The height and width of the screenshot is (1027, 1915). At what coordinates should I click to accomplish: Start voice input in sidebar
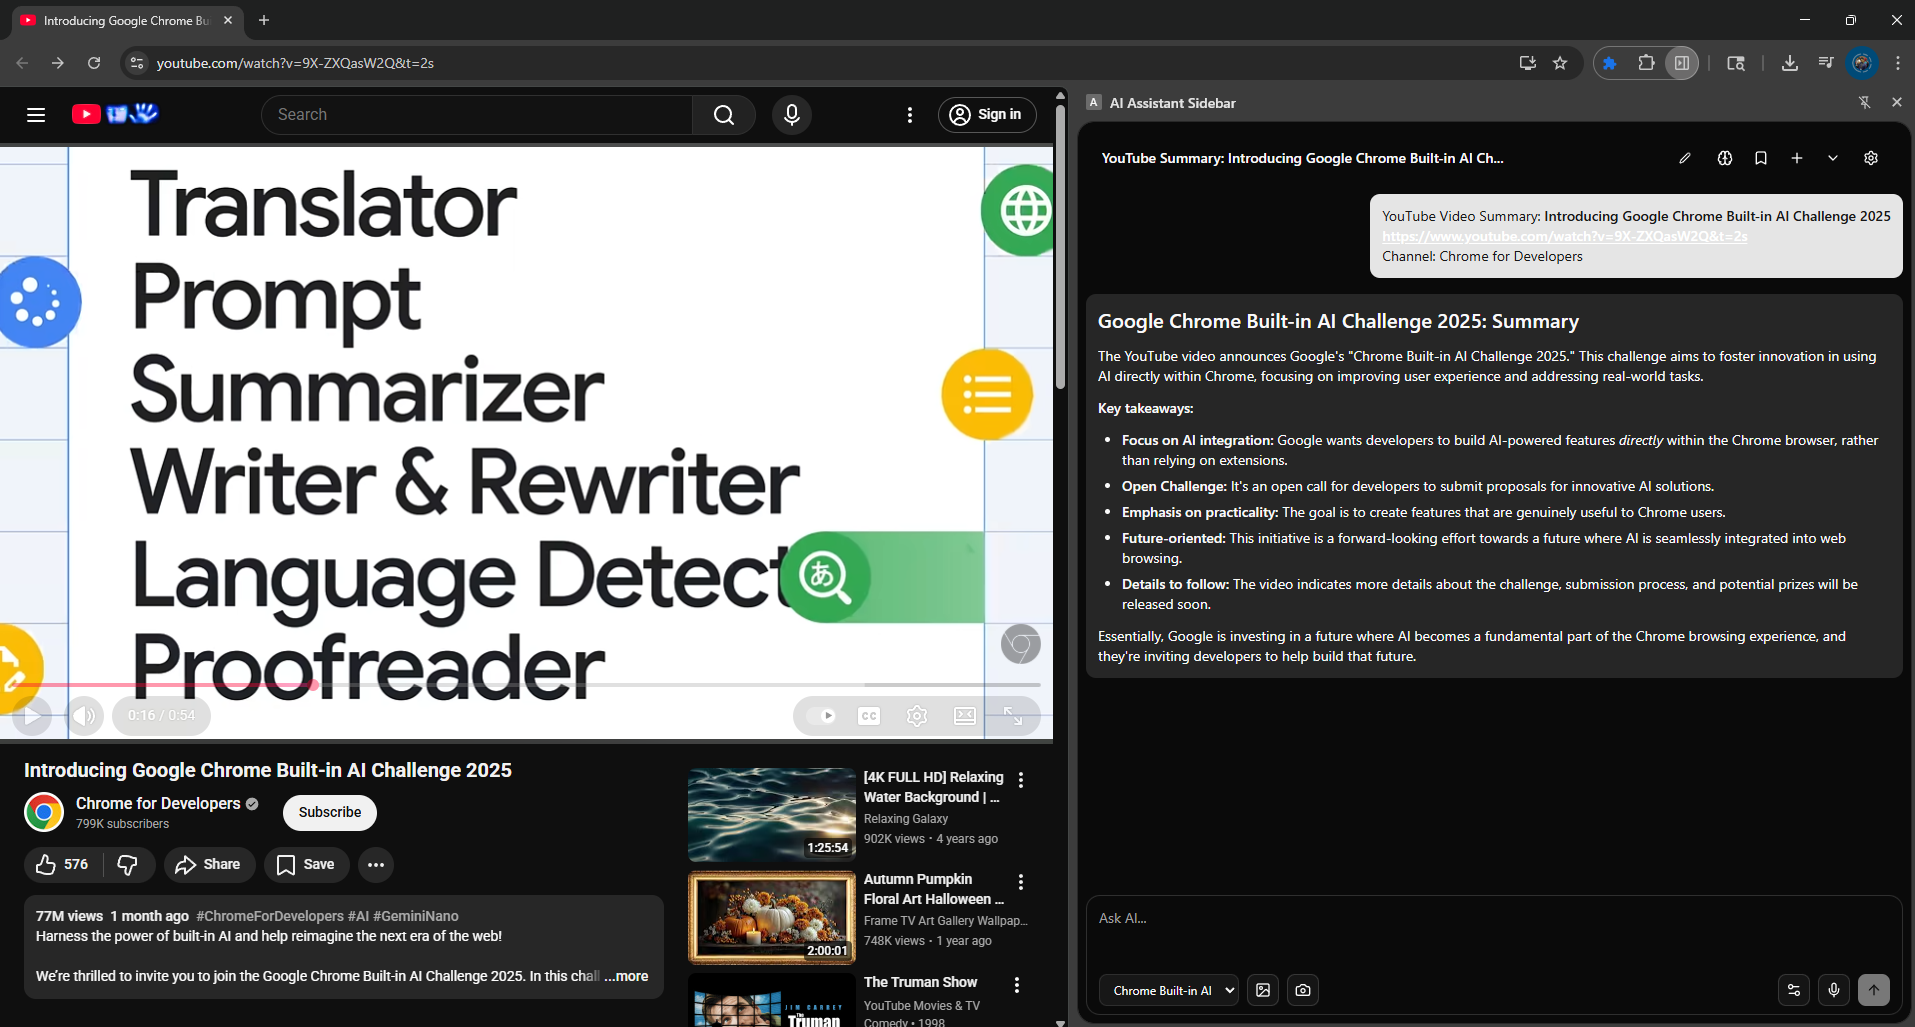[1834, 990]
